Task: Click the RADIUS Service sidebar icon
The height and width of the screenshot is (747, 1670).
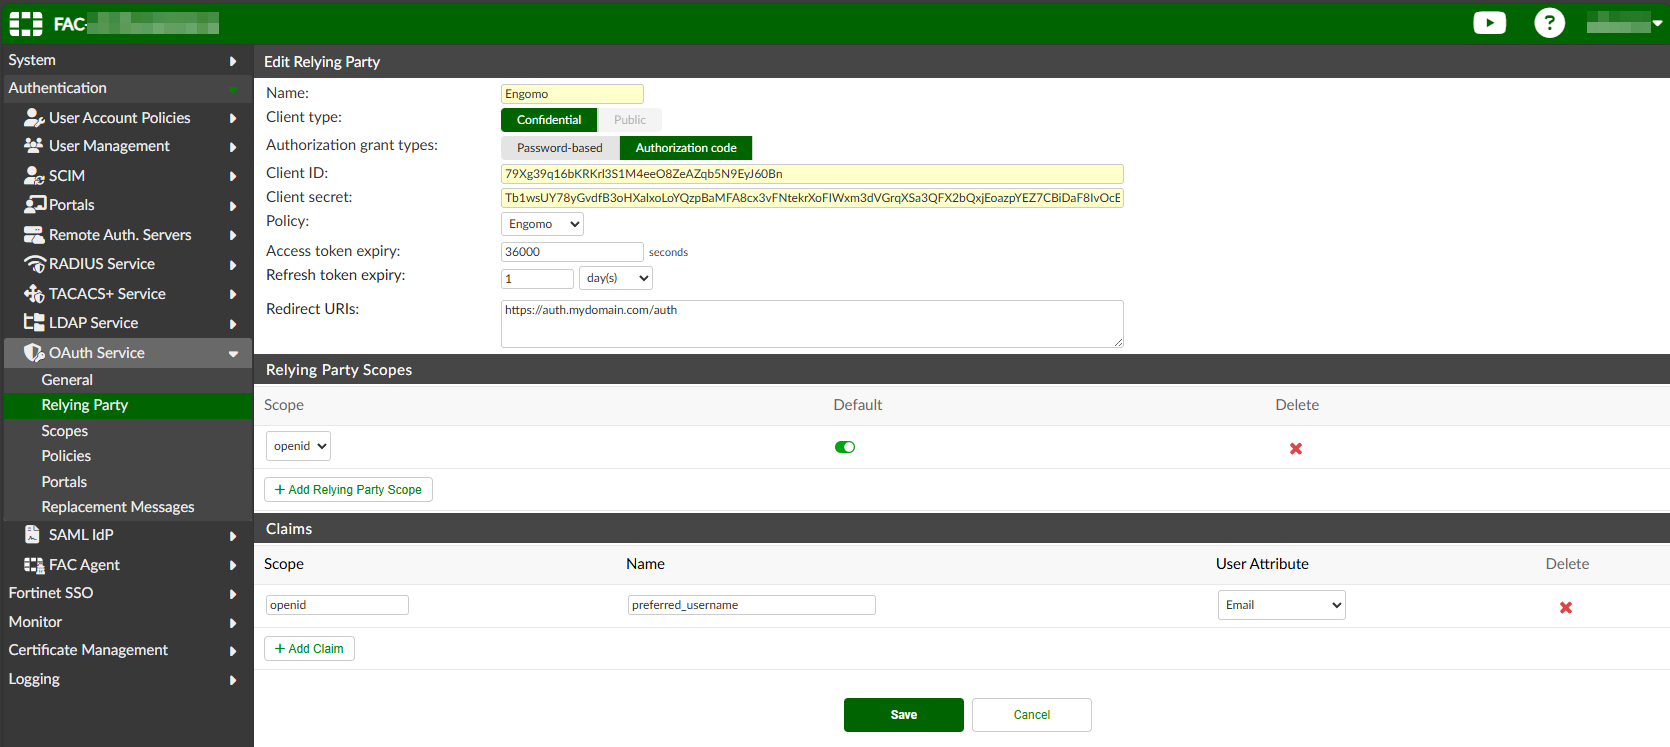Action: tap(34, 264)
